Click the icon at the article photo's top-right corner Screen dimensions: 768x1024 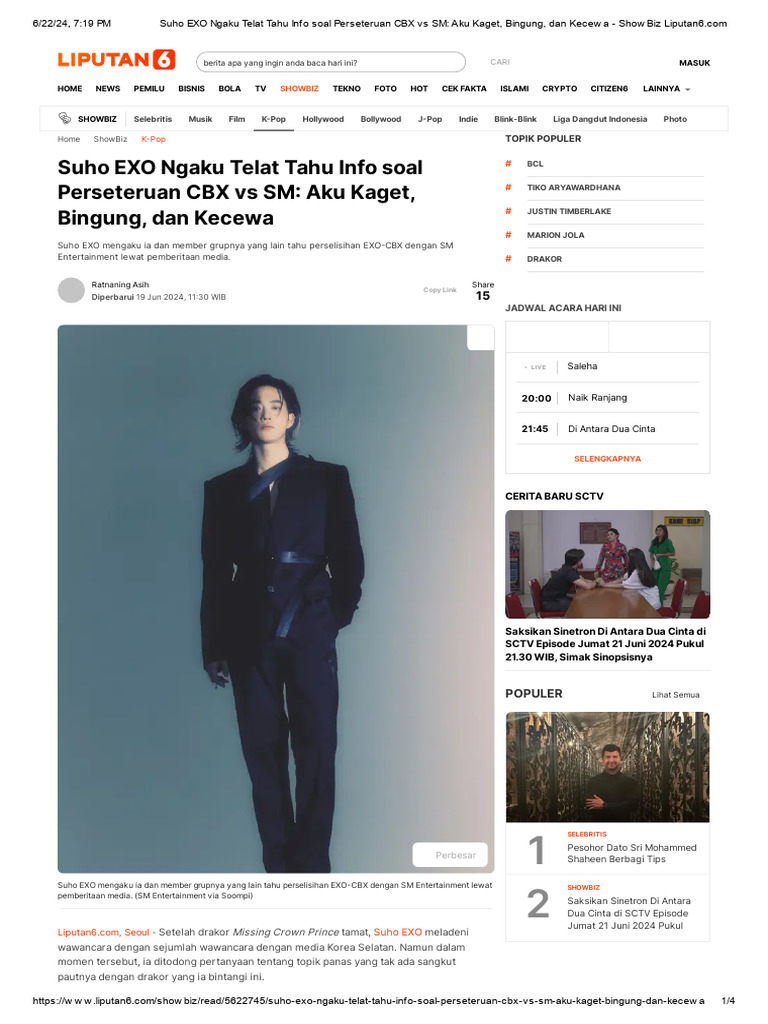(x=481, y=338)
